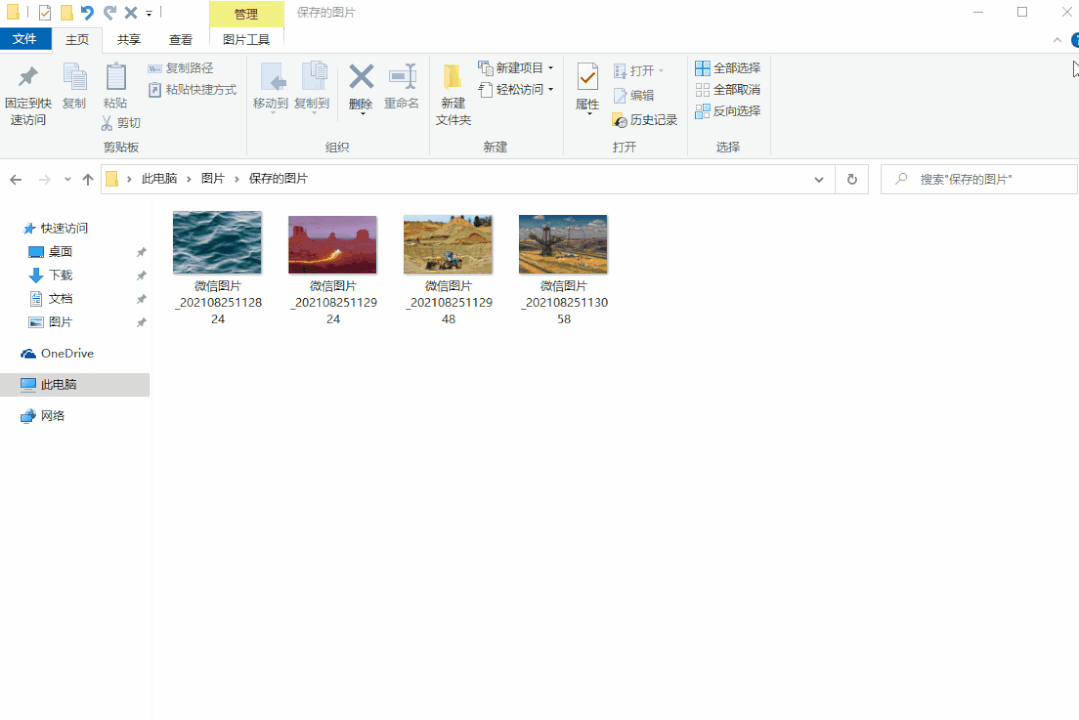
Task: Switch to the View (查看) tab
Action: tap(181, 40)
